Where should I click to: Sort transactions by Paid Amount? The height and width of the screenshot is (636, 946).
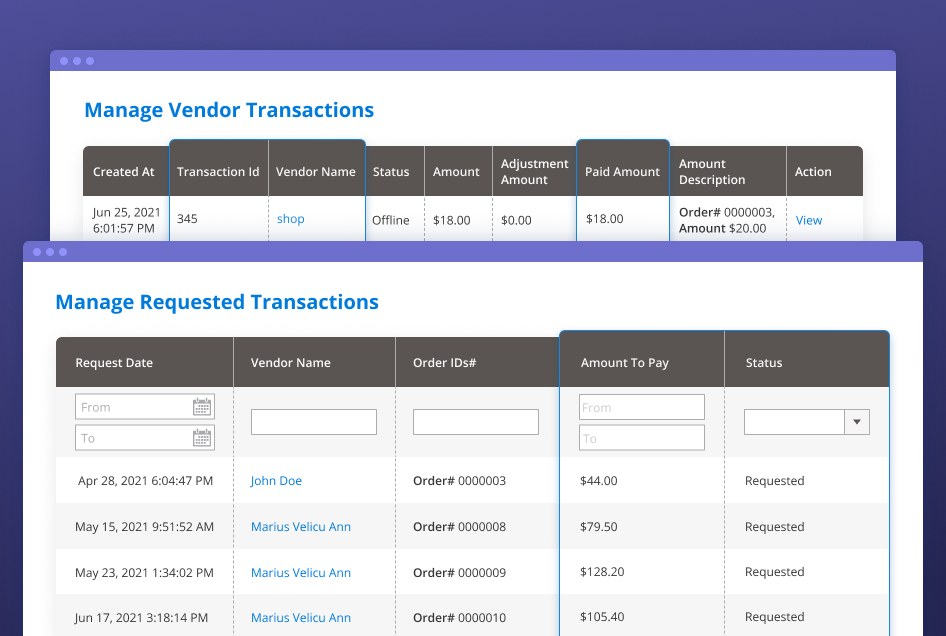tap(622, 171)
